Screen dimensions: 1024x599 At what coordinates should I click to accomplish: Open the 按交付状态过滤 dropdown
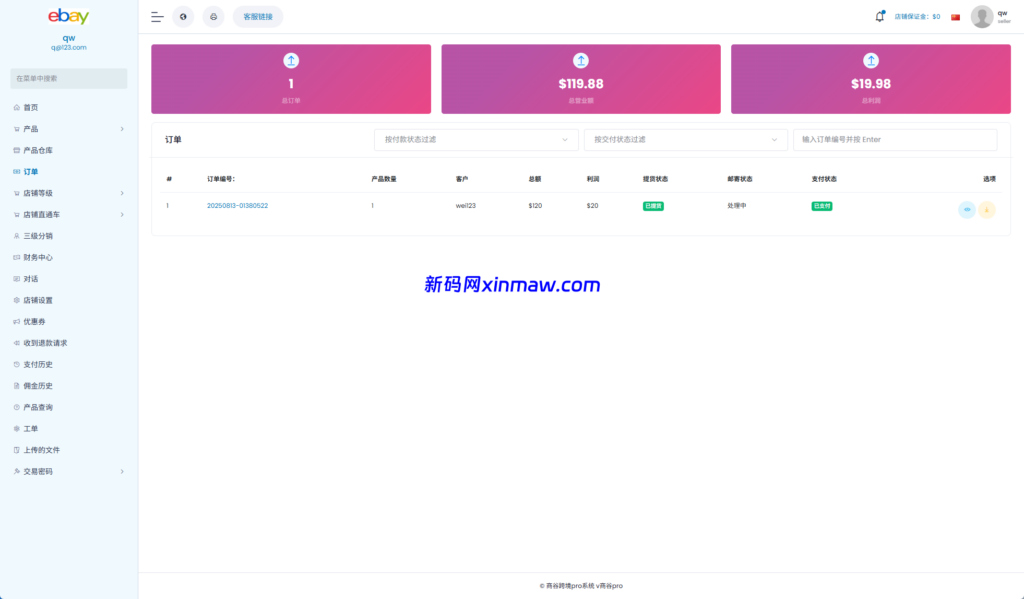pyautogui.click(x=686, y=140)
